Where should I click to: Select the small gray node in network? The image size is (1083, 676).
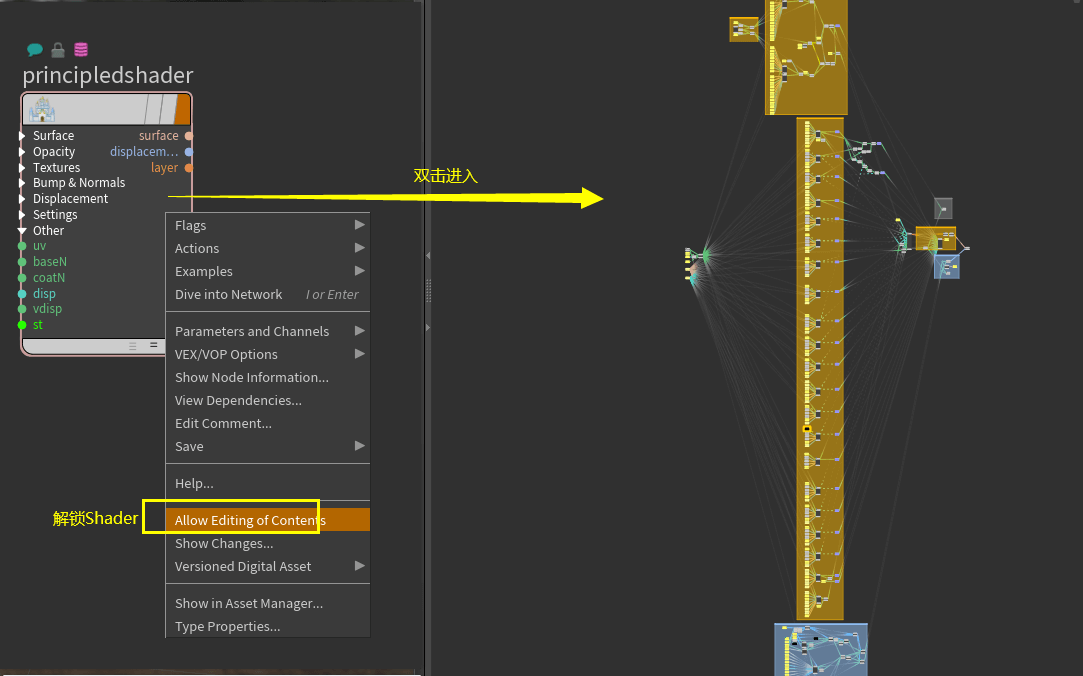[943, 208]
